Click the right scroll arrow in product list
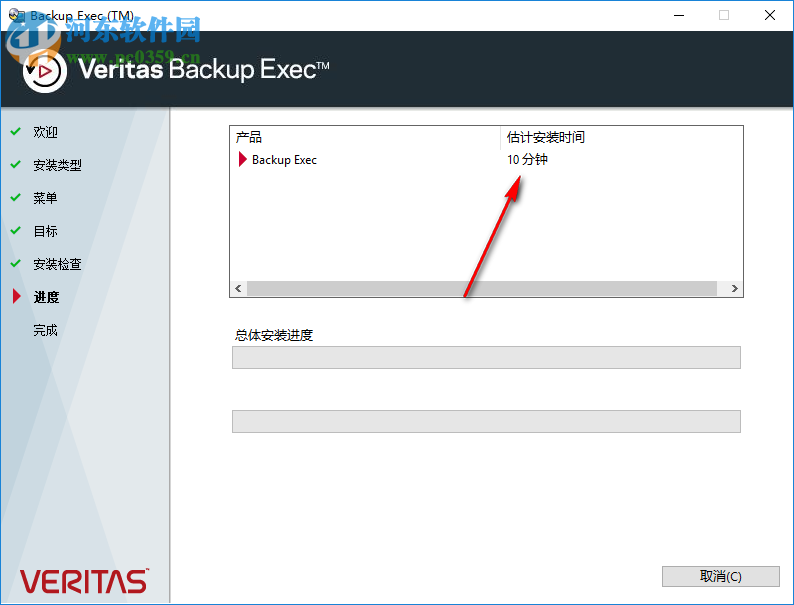 click(734, 289)
